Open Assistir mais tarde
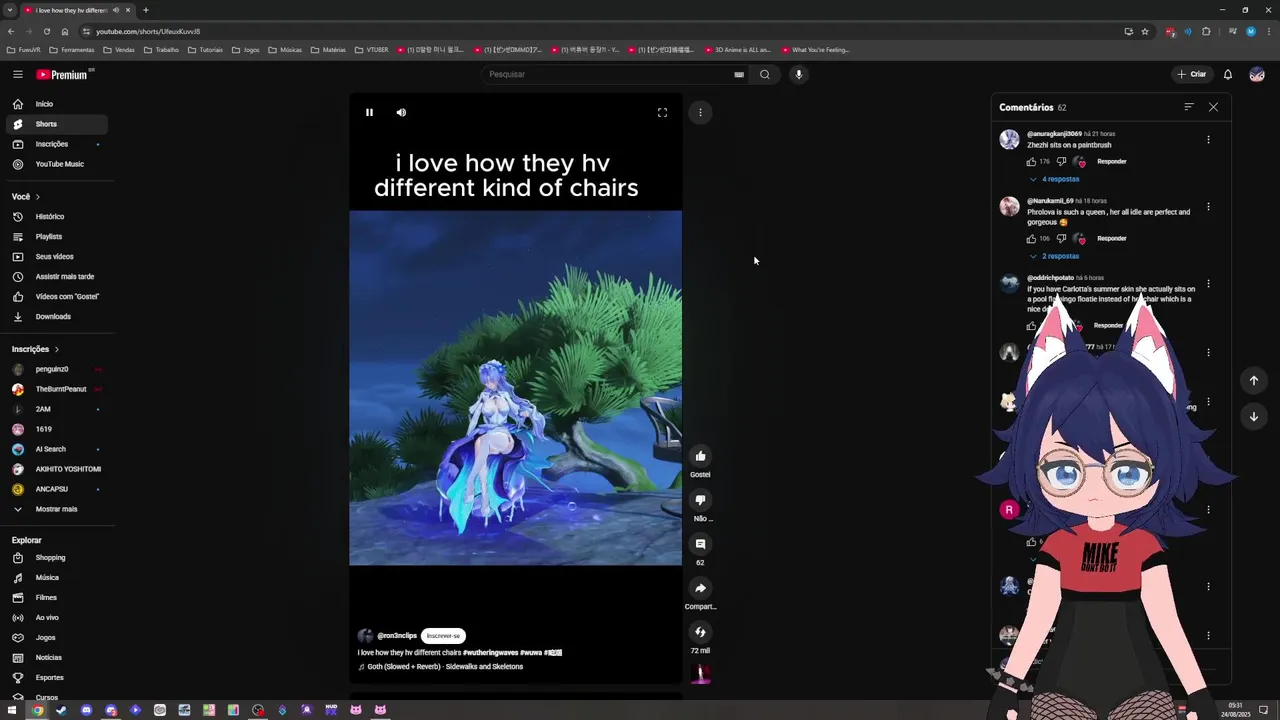 coord(56,276)
